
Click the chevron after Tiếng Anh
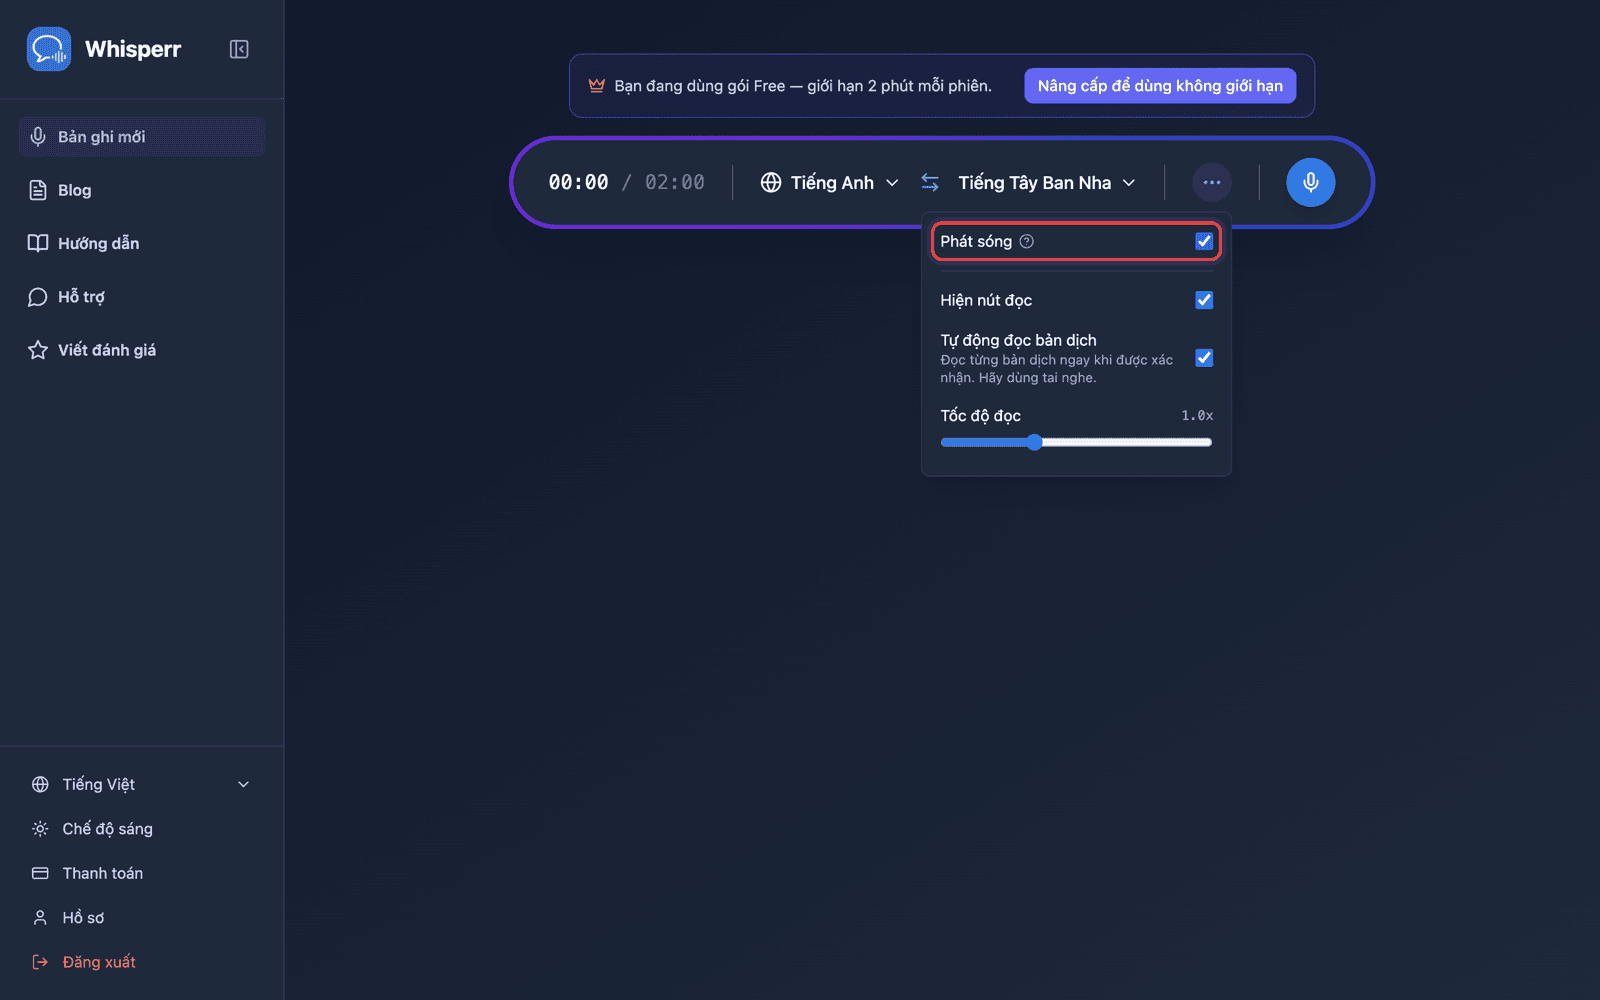point(892,183)
